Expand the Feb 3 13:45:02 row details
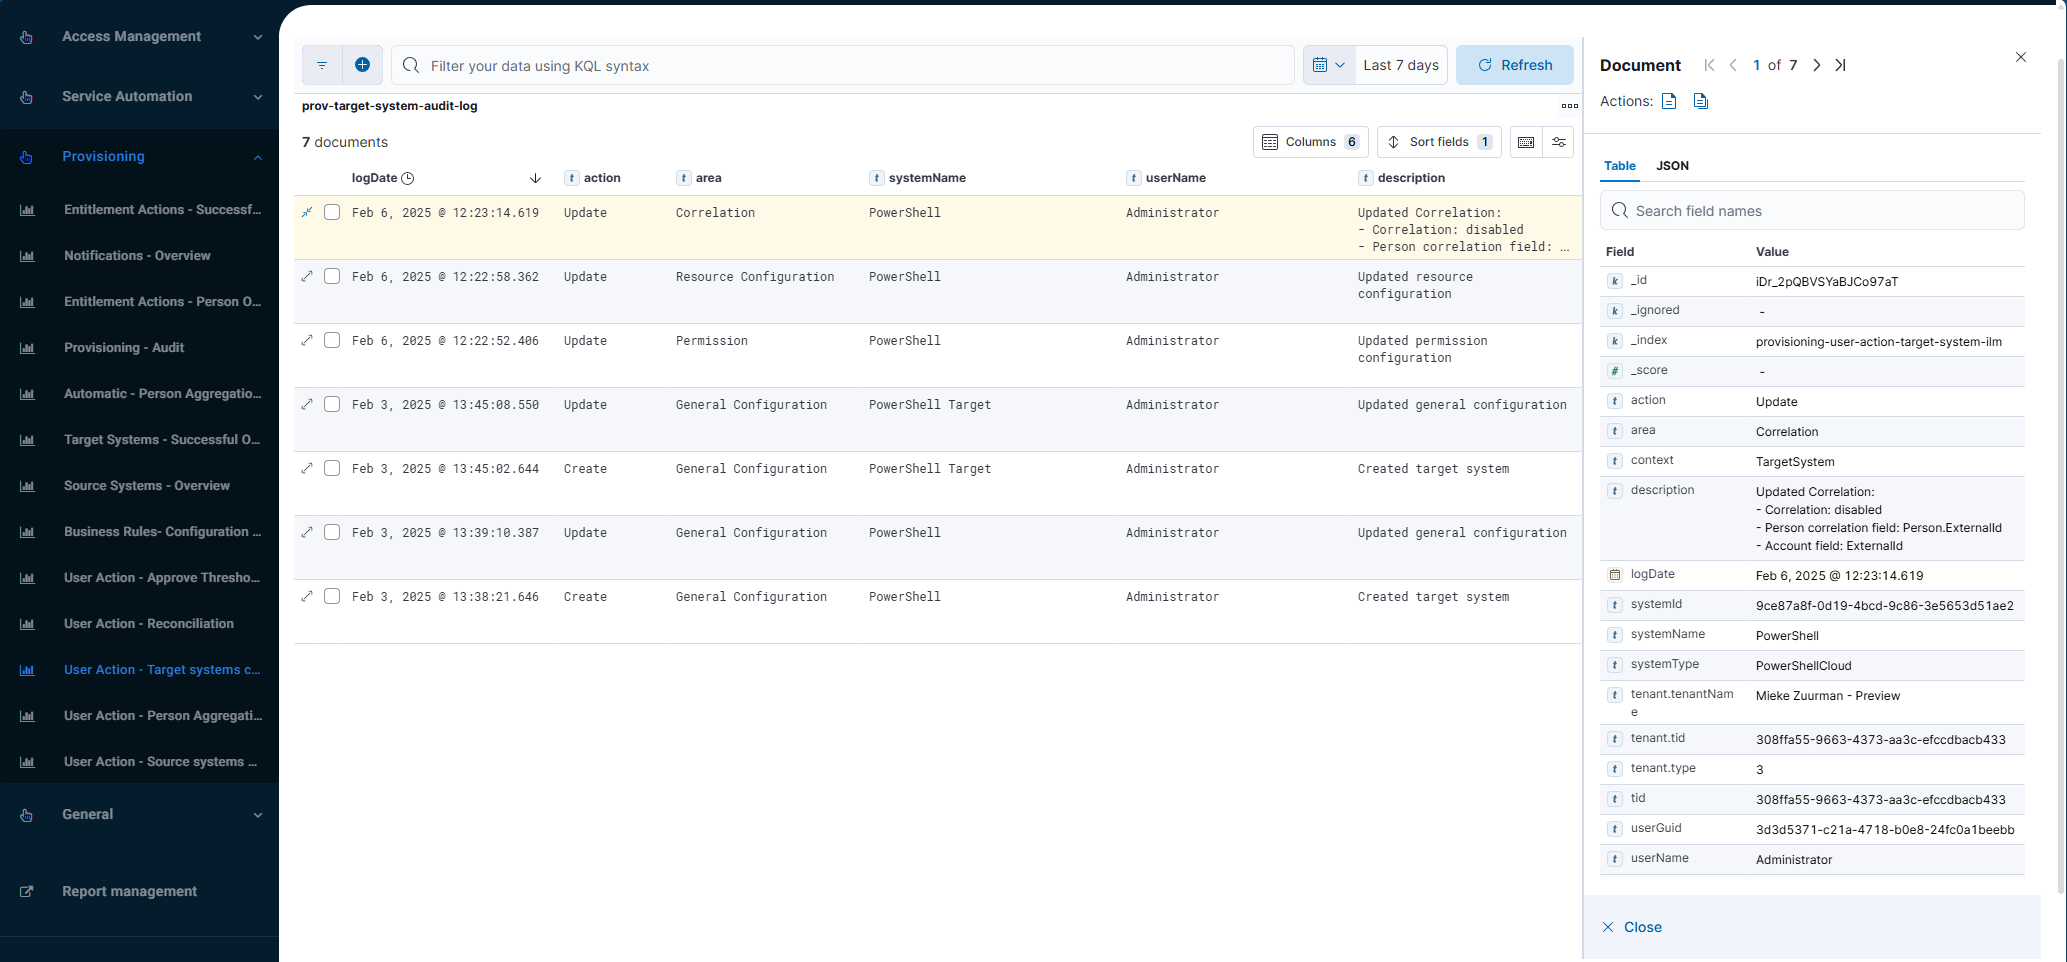 [307, 468]
